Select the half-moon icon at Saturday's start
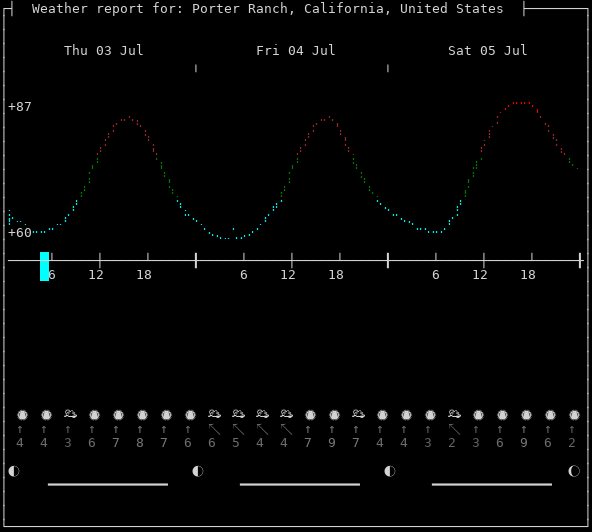Viewport: 592px width, 532px height. point(390,471)
